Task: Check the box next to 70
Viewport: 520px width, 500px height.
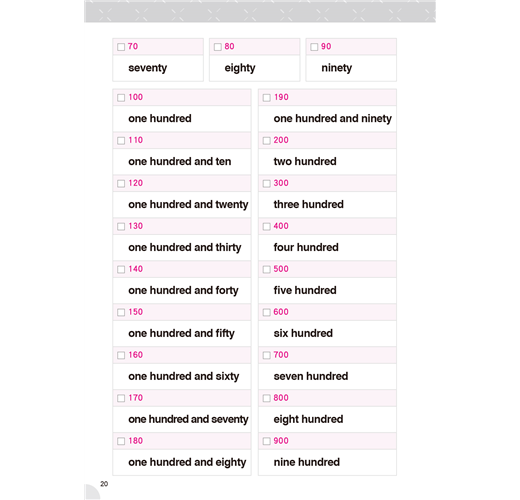Action: pos(121,47)
